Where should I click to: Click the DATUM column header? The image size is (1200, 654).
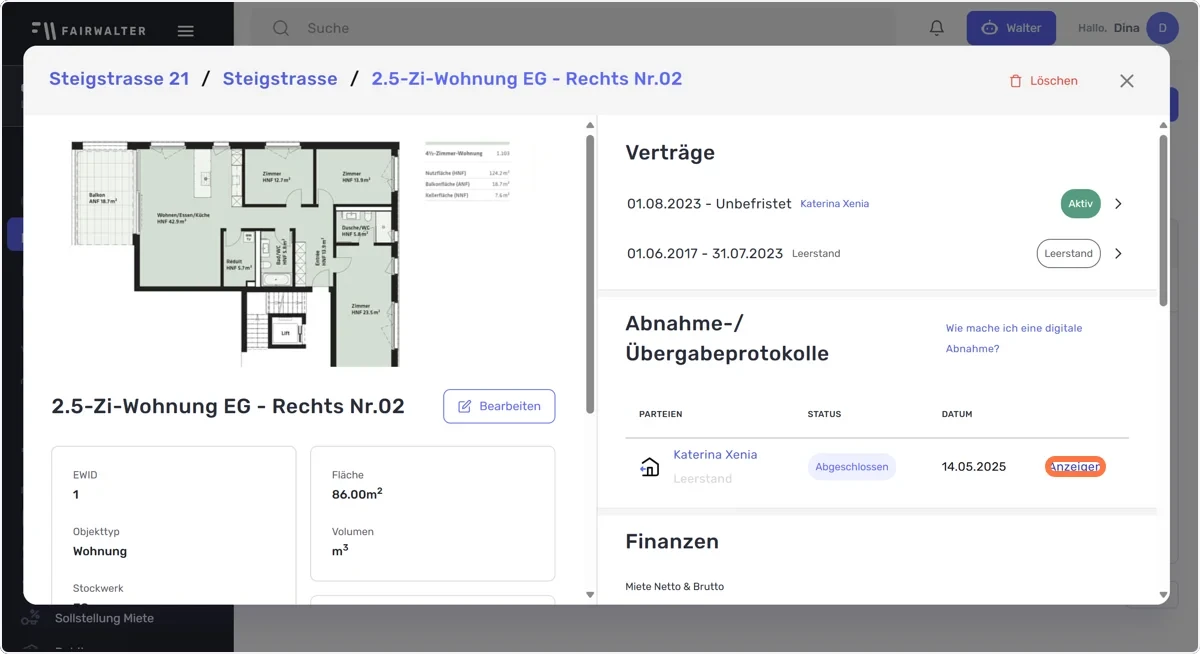pyautogui.click(x=957, y=414)
